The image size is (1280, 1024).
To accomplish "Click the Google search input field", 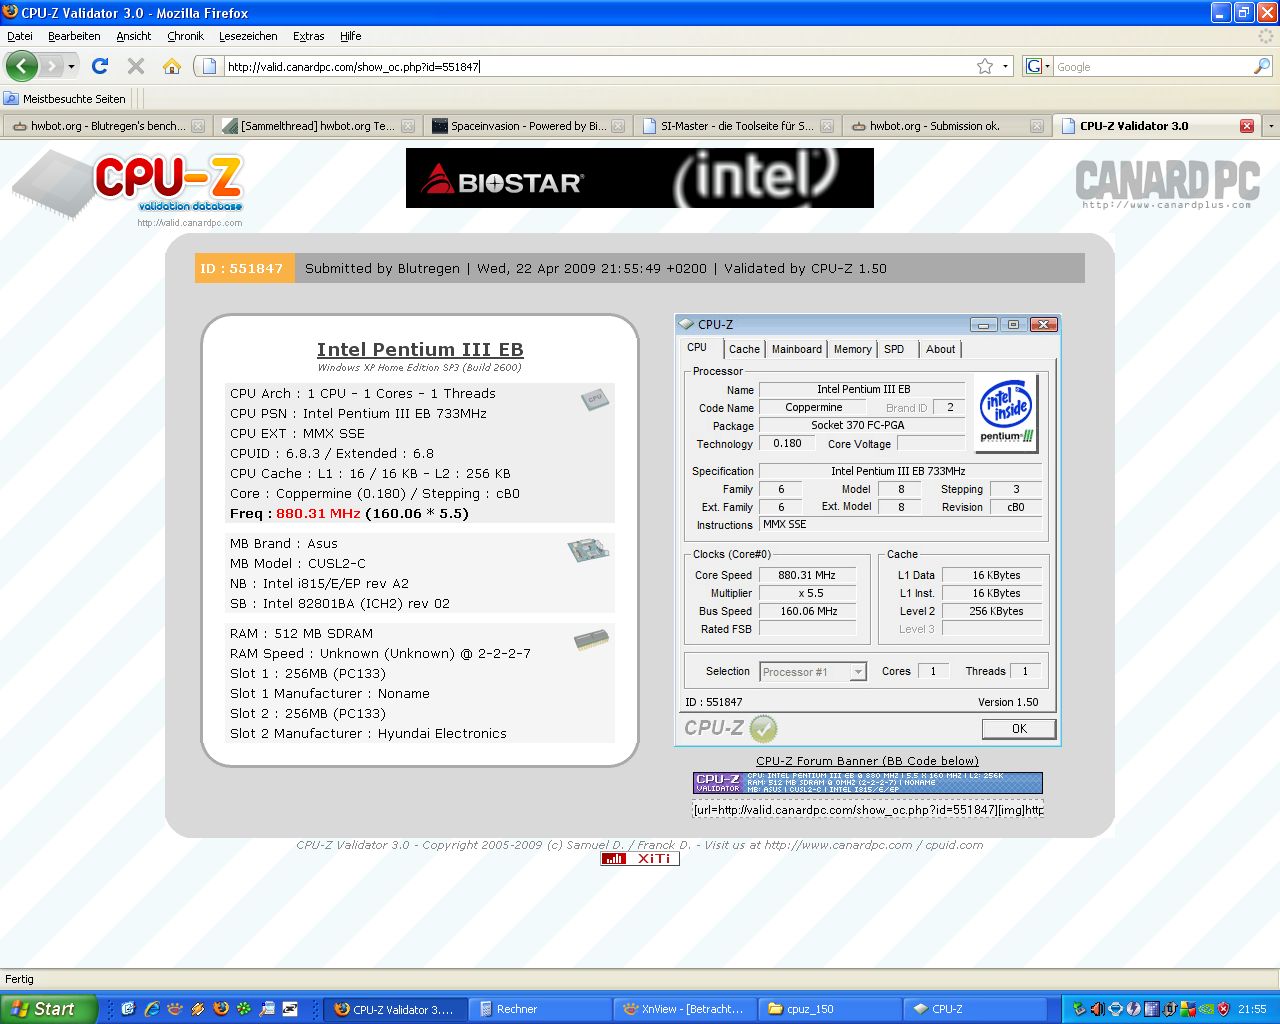I will tap(1152, 66).
